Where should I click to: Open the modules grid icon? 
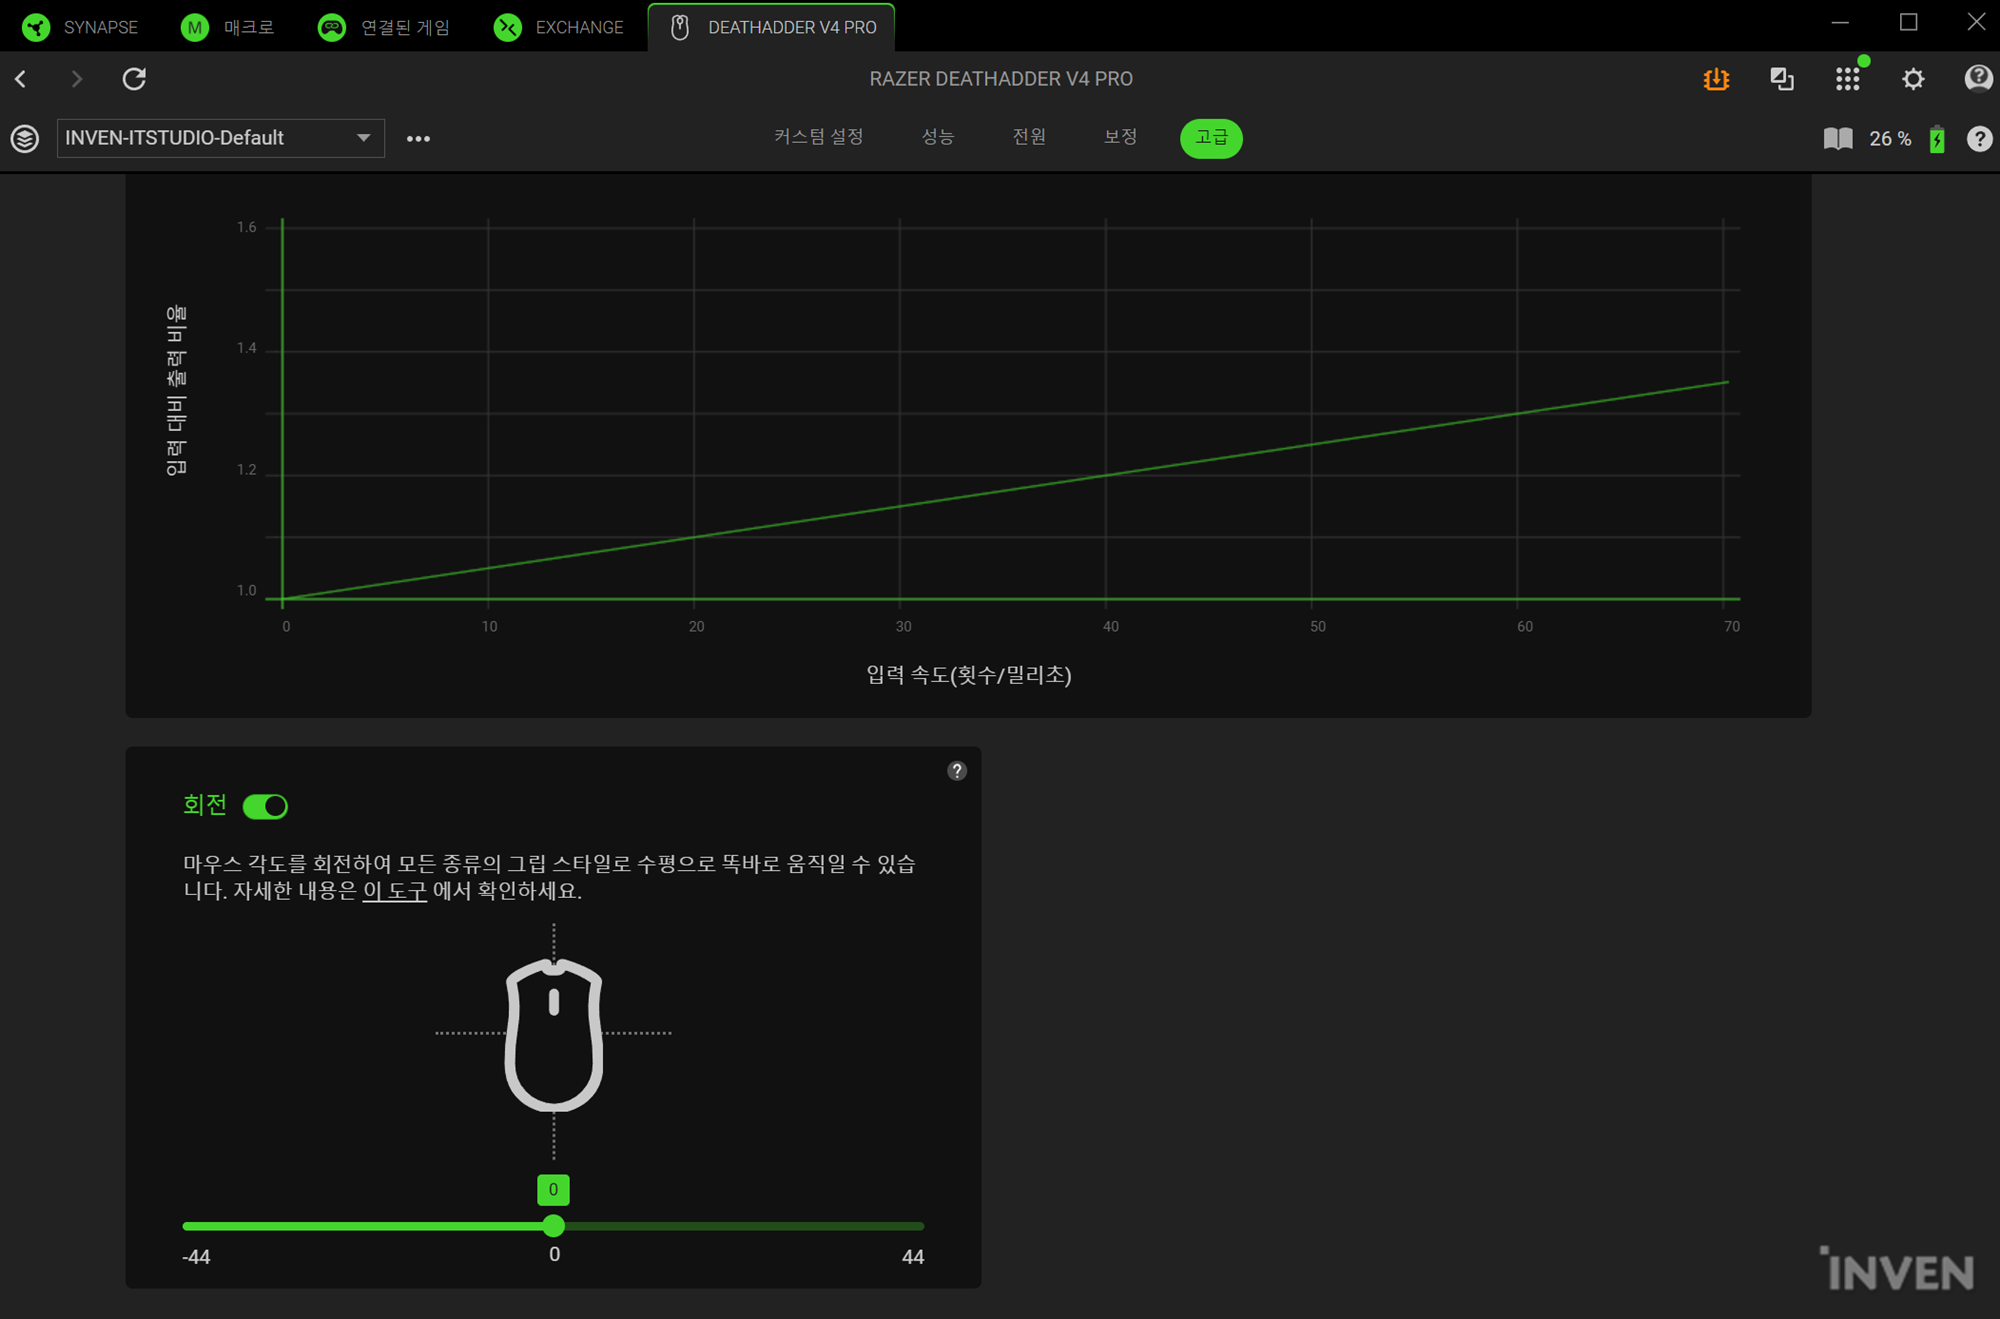1848,79
